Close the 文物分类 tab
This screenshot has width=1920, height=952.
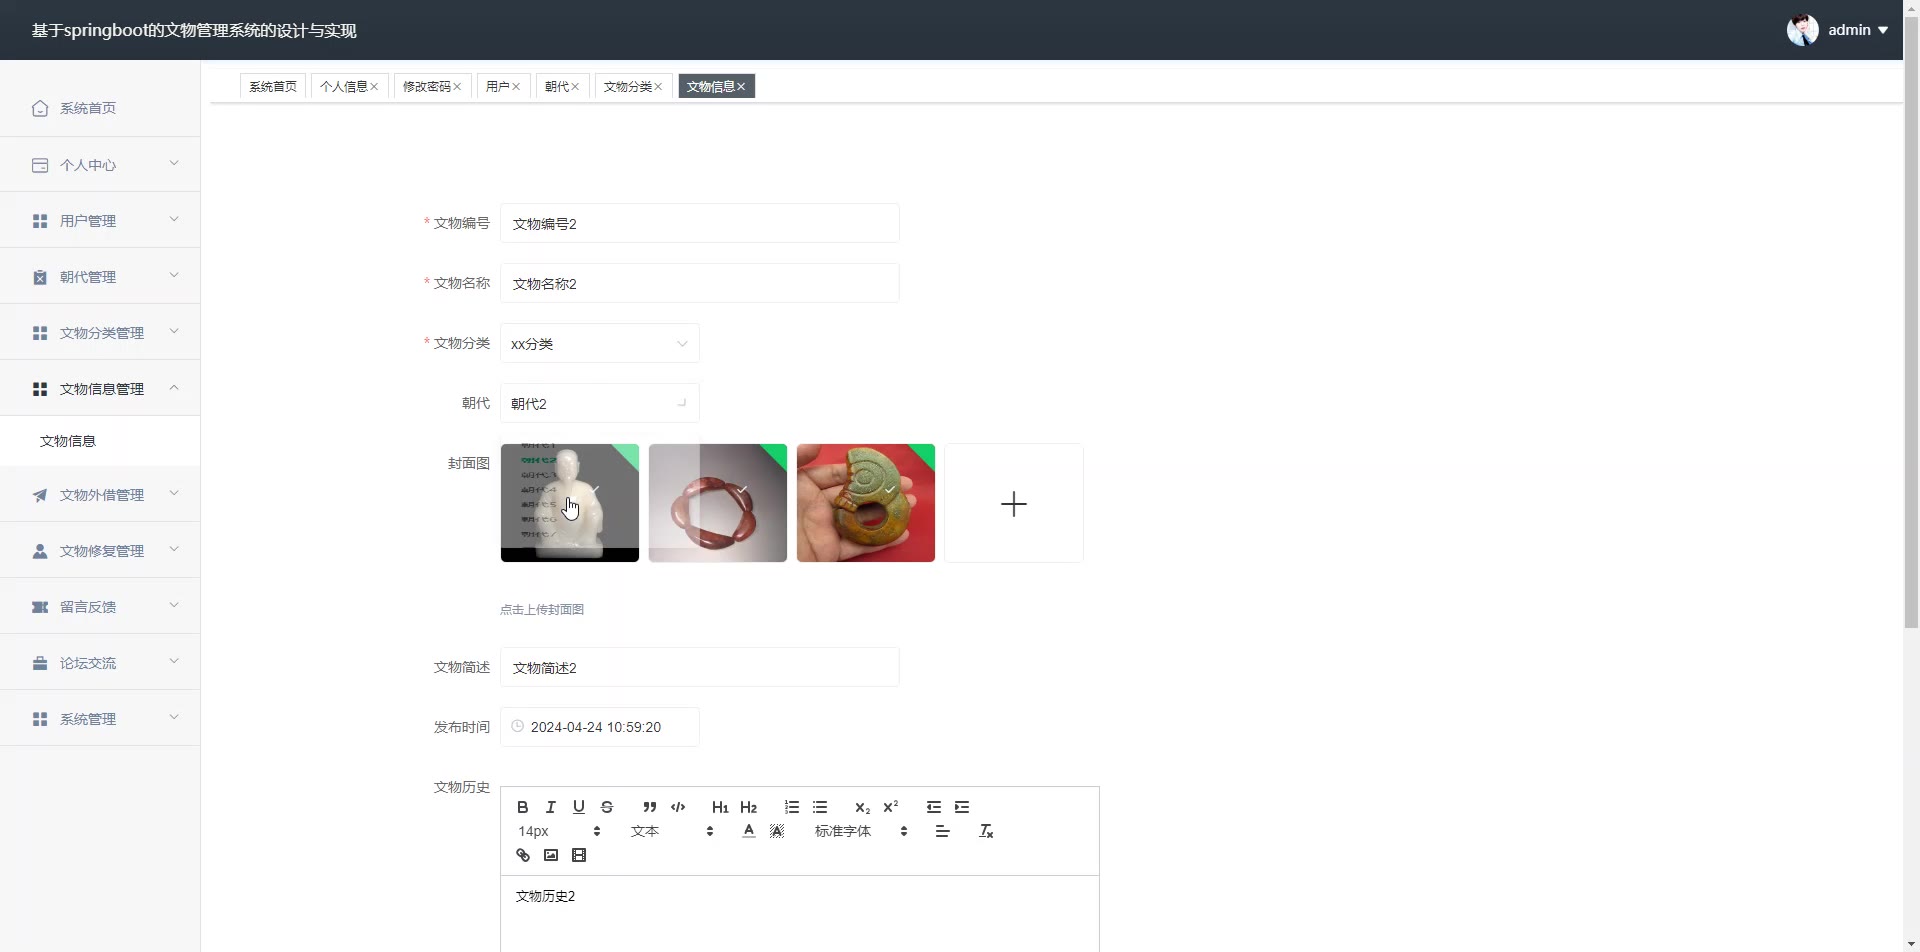(658, 87)
